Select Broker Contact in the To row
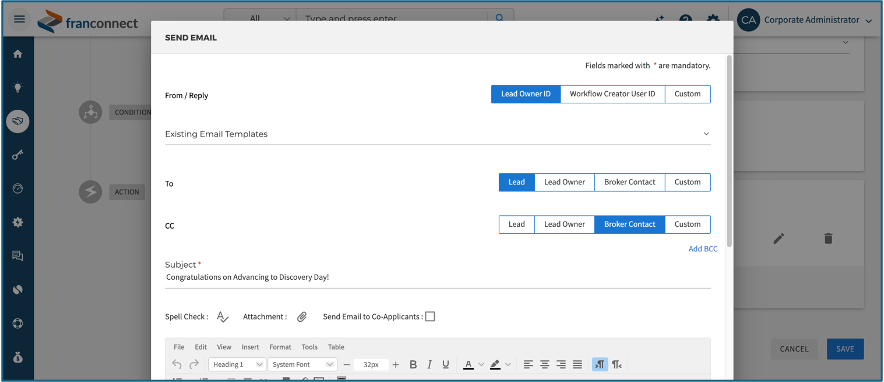 (x=630, y=182)
